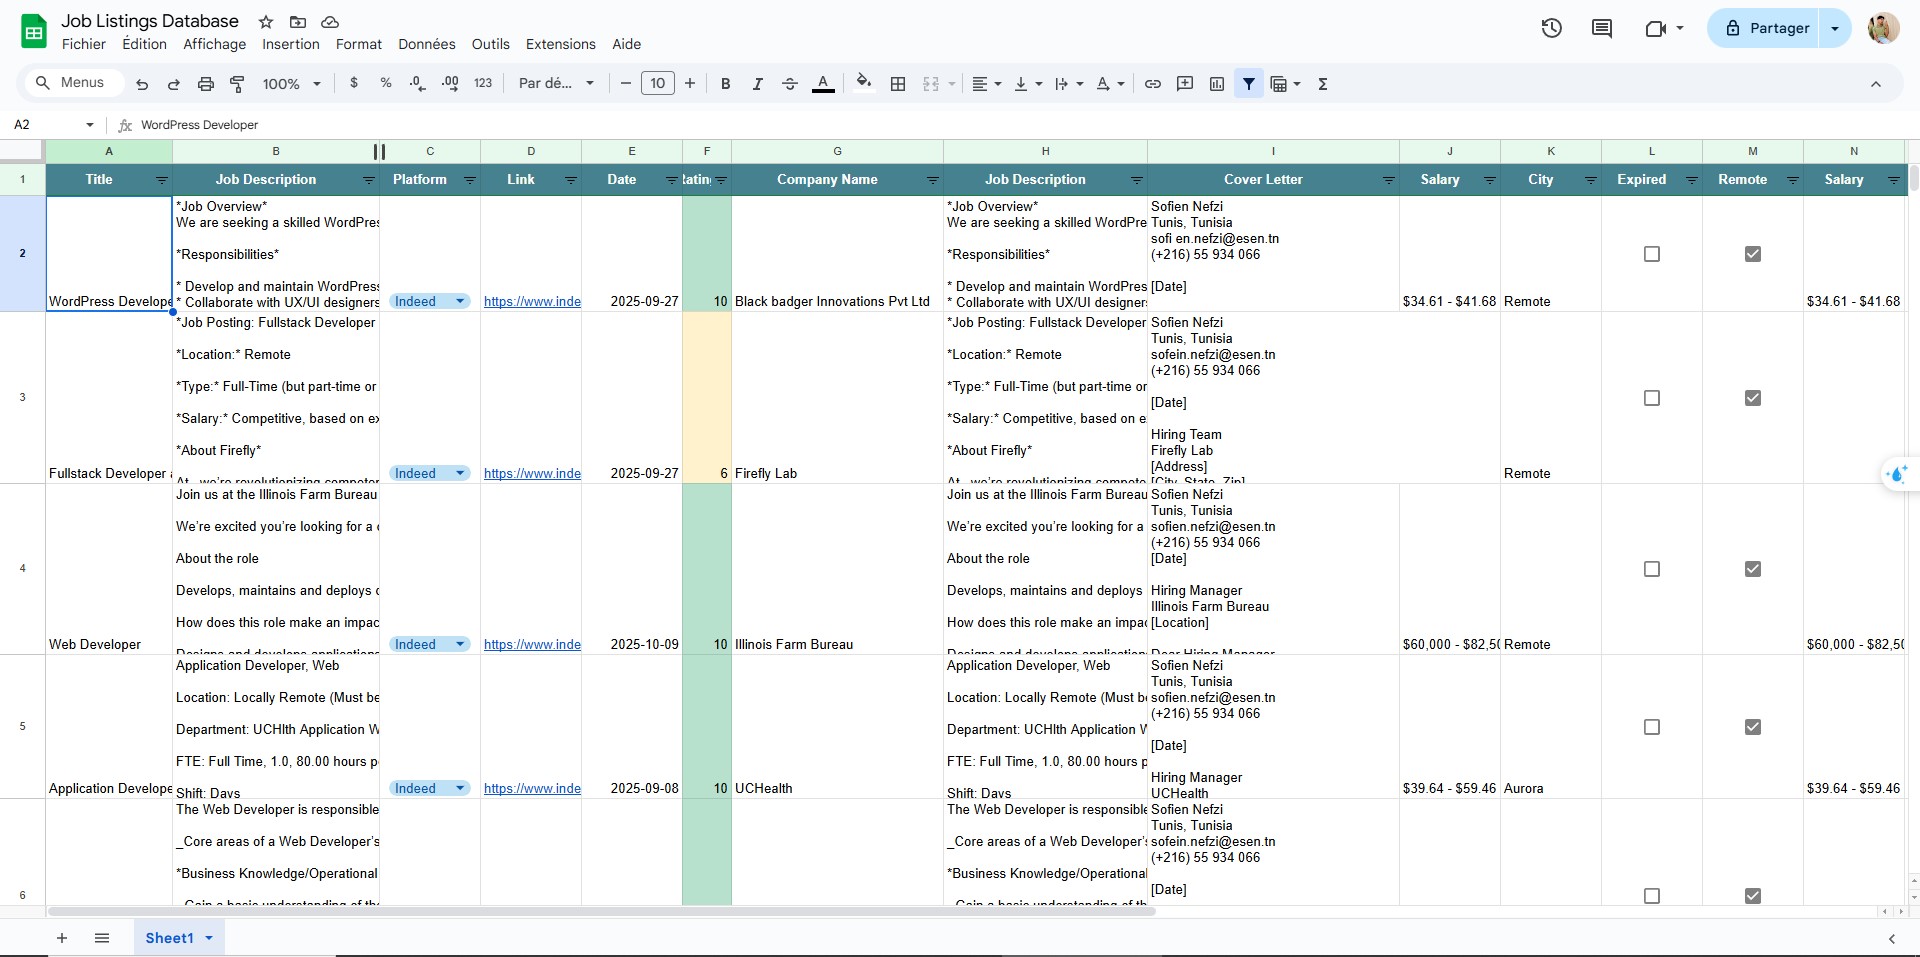Open the Édition menu
The image size is (1920, 957).
[x=145, y=44]
